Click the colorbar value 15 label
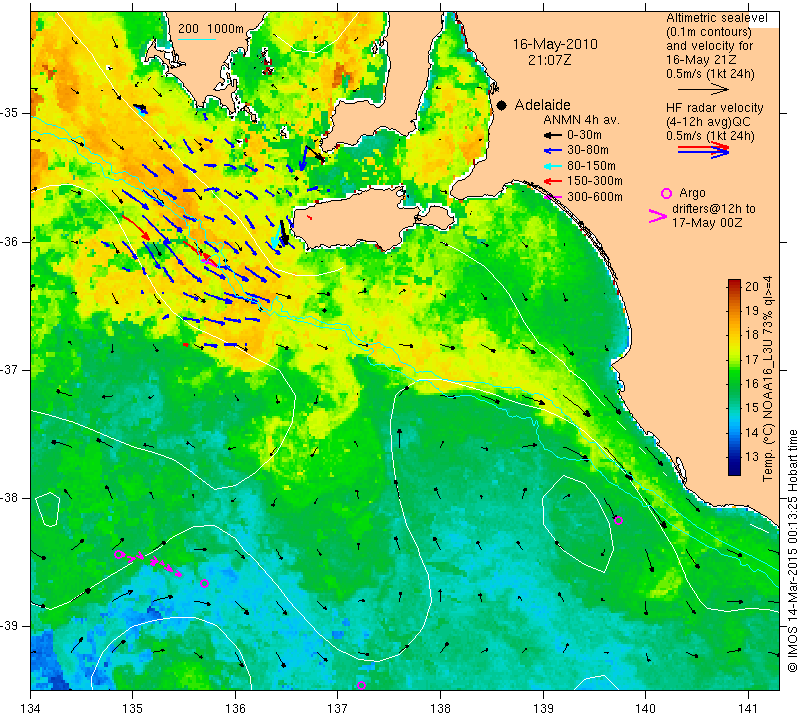The height and width of the screenshot is (720, 800). pyautogui.click(x=752, y=408)
